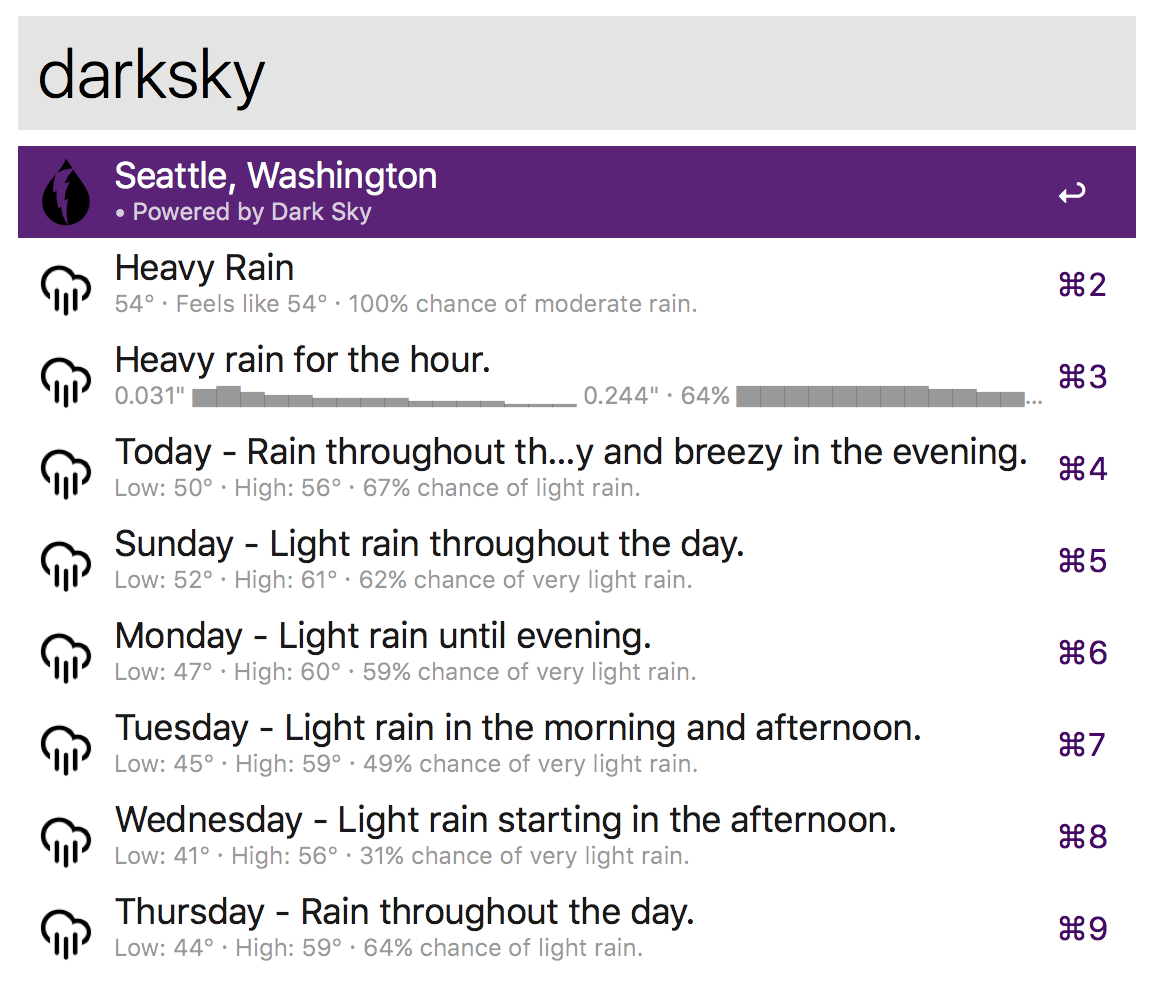Click the rain cloud icon for Monday

[66, 658]
